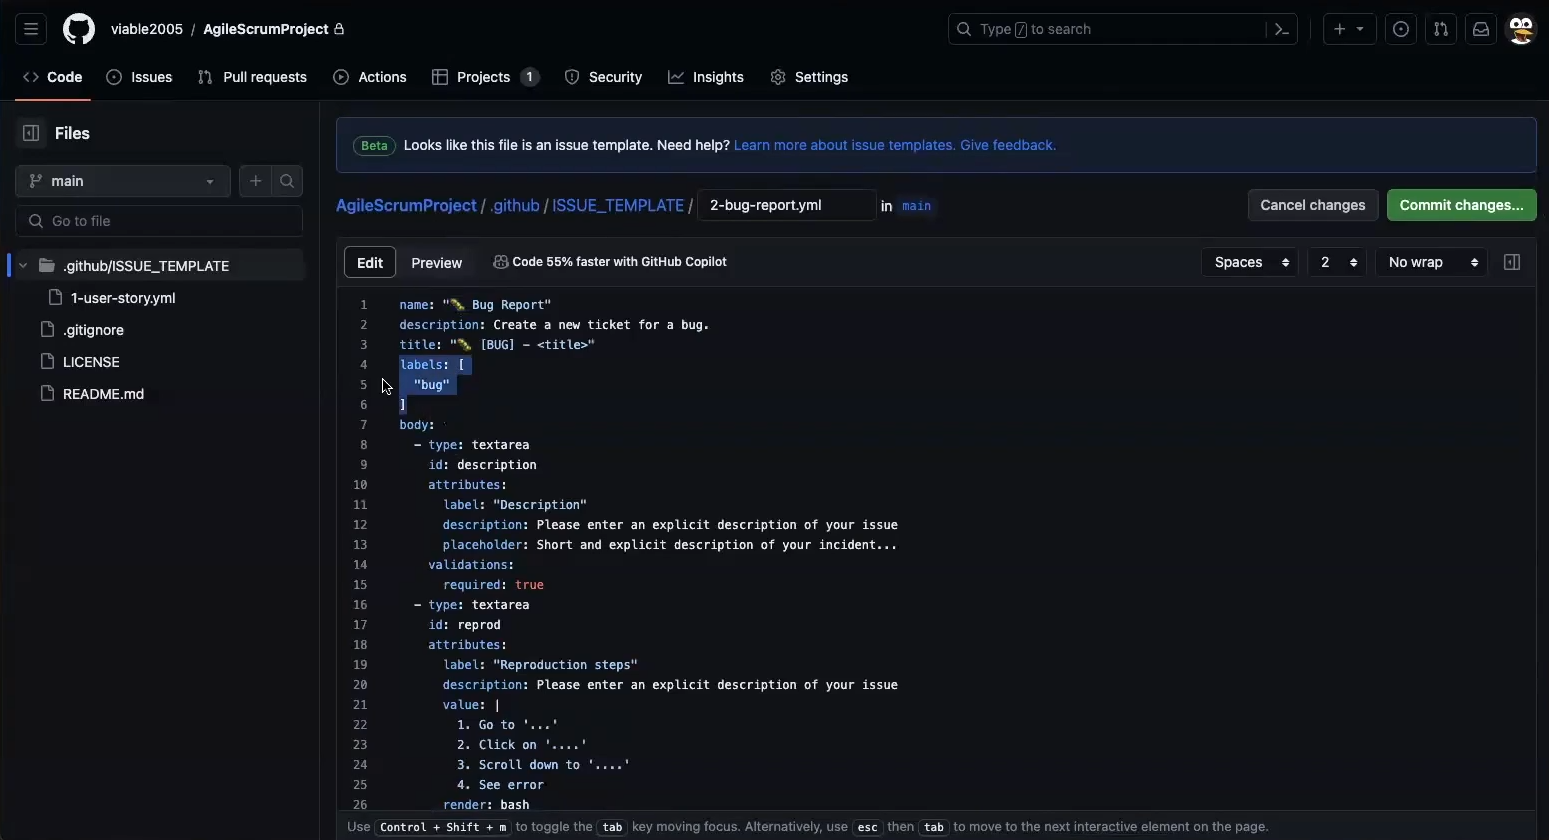
Task: Open the issues icon in header
Action: click(x=1401, y=29)
